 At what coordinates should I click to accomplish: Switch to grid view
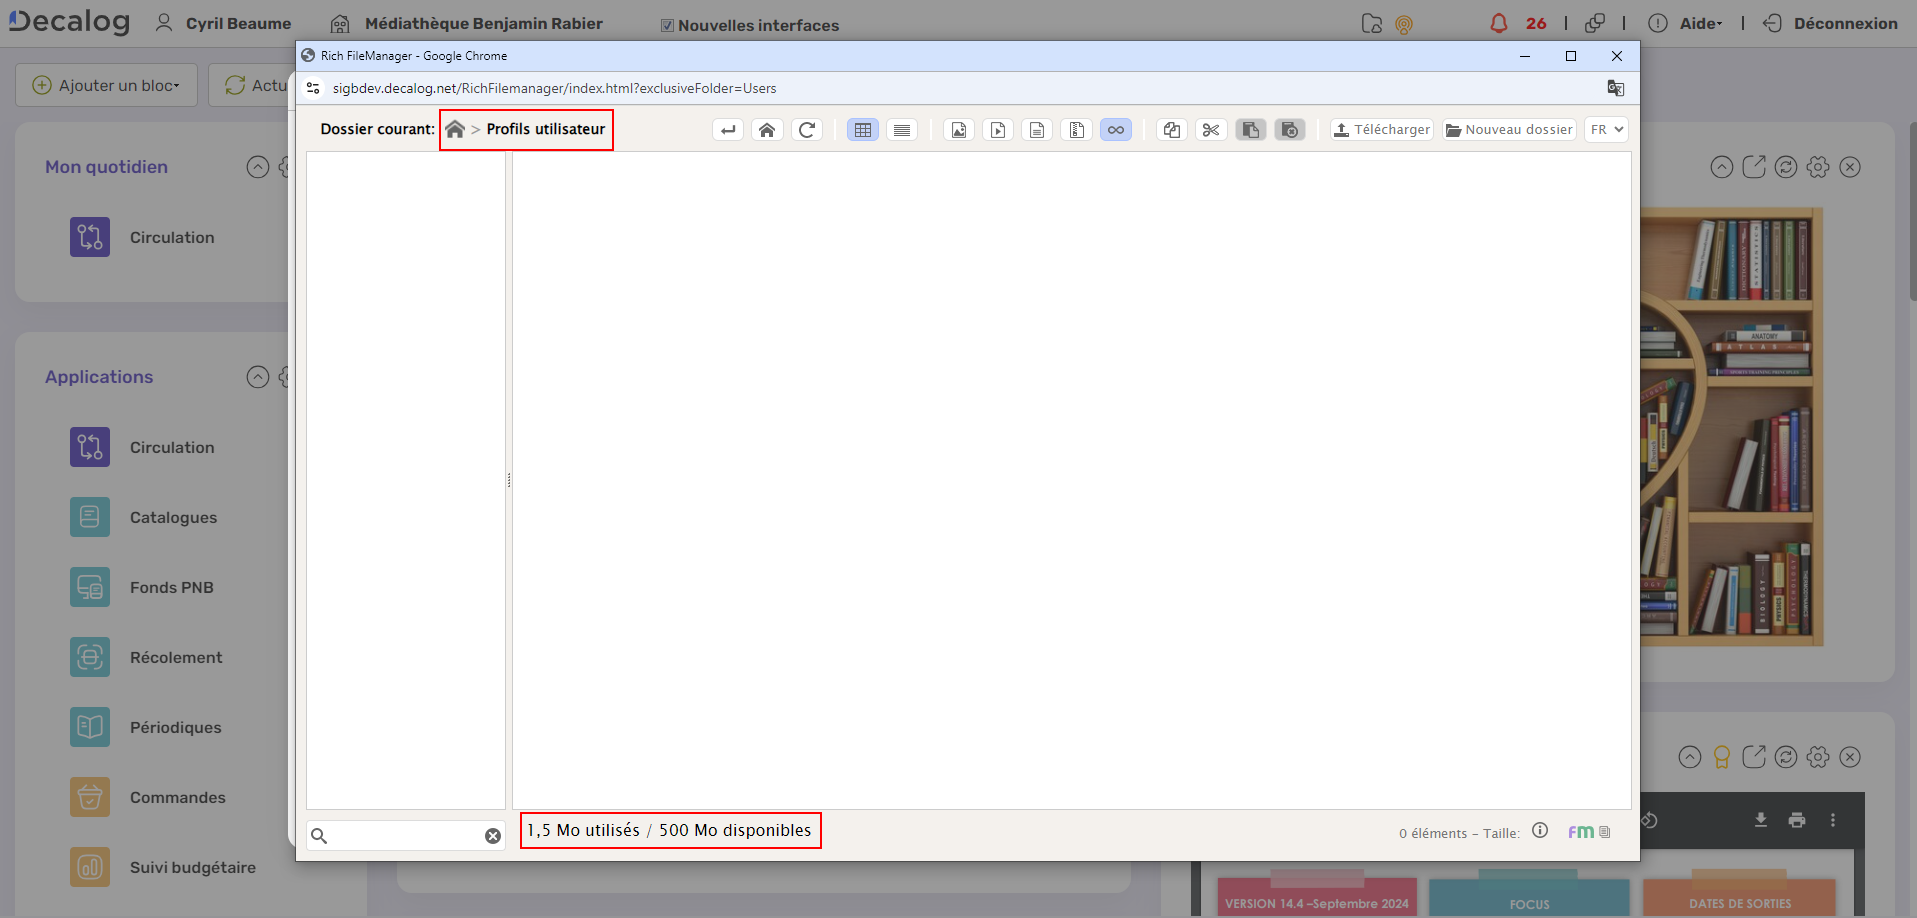pos(863,130)
